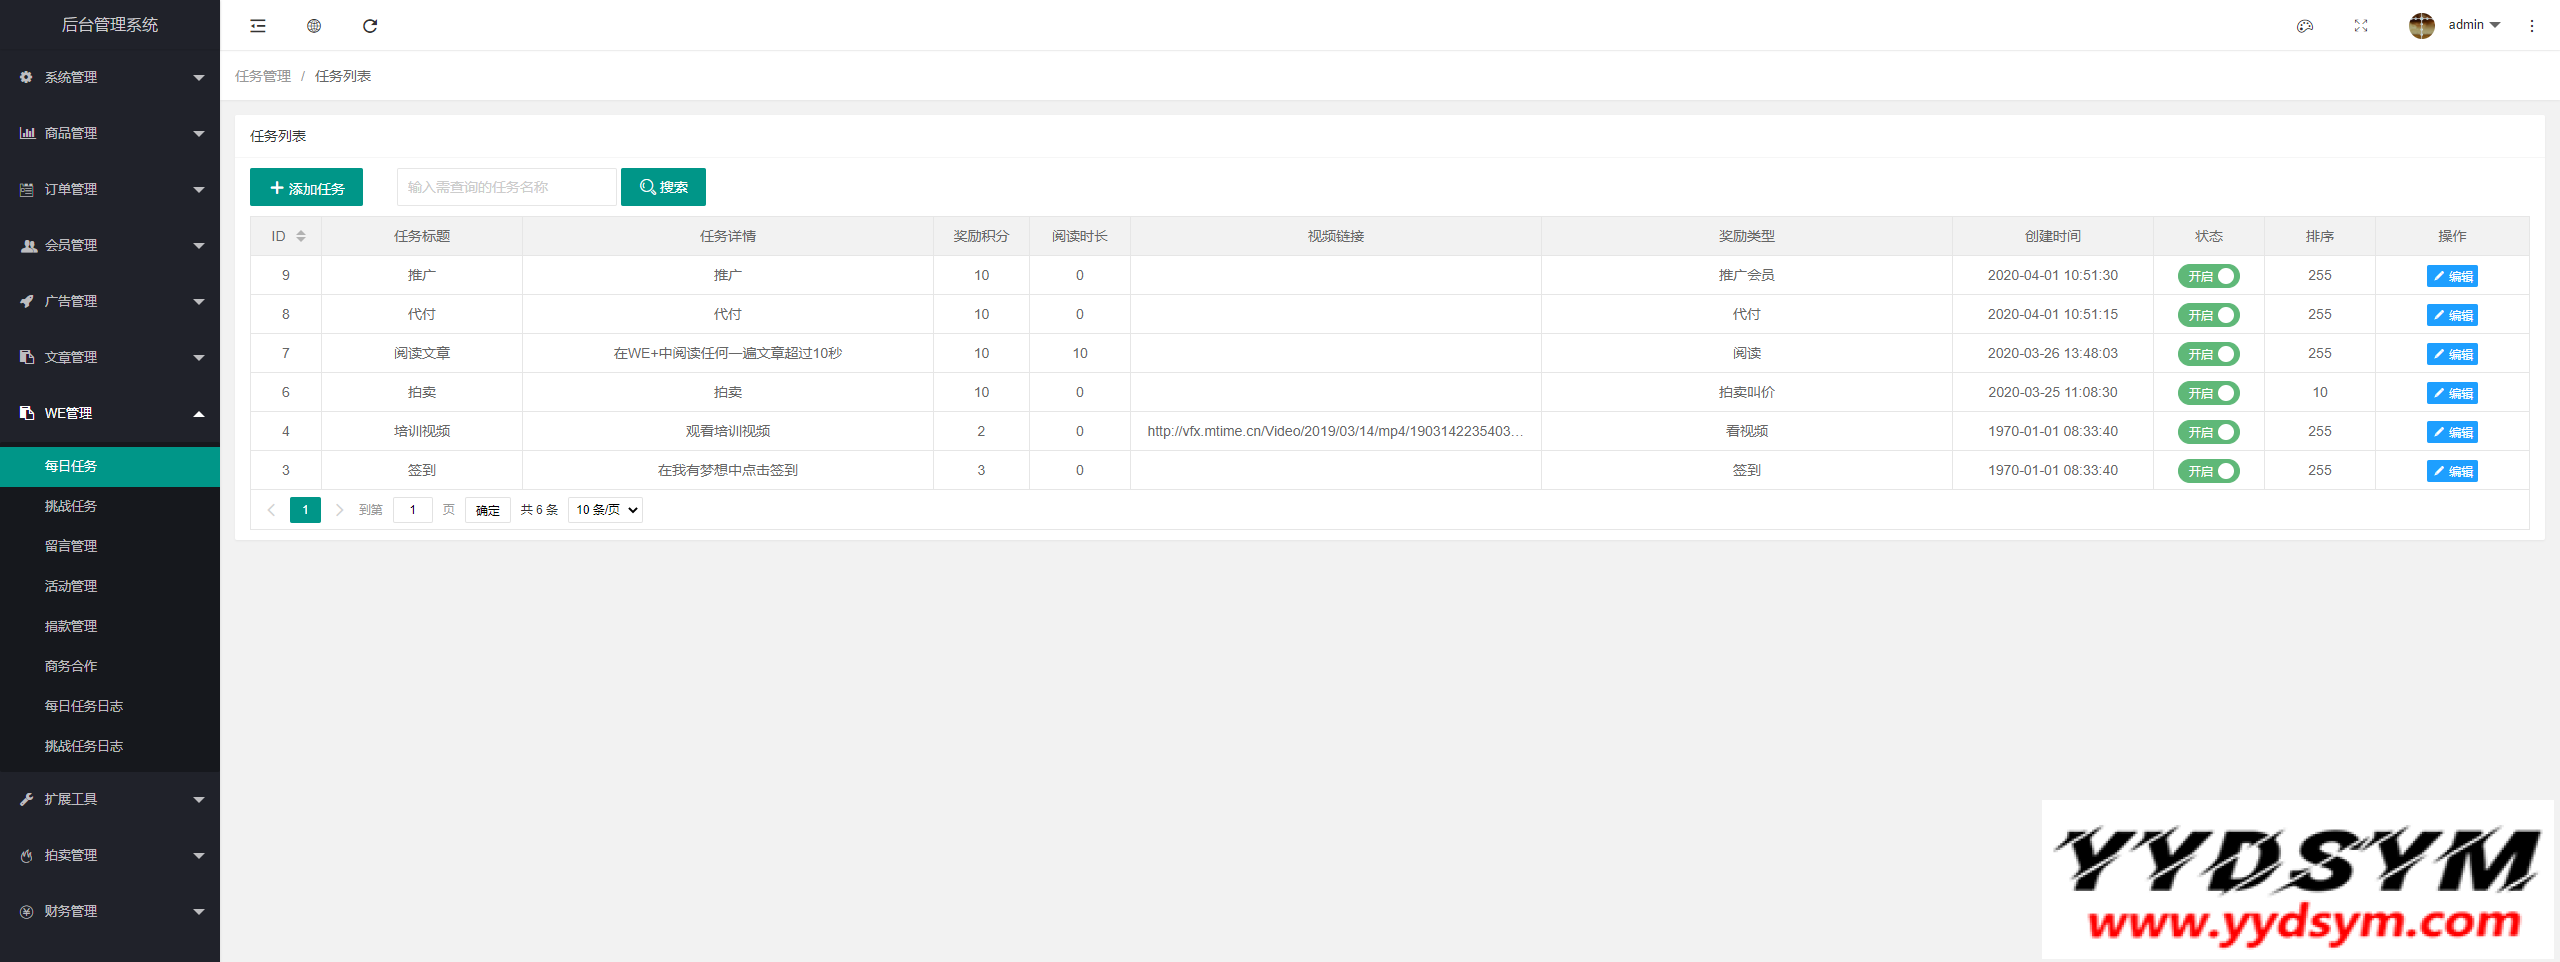2560x962 pixels.
Task: Open the theme palette icon
Action: (x=2305, y=26)
